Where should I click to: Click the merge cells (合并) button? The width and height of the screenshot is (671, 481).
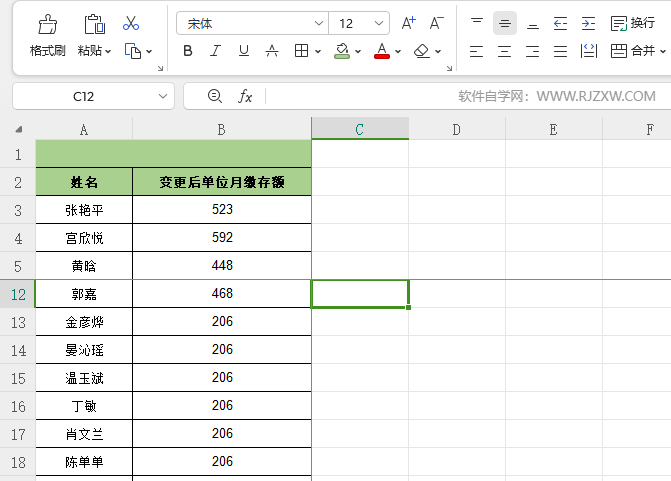[632, 51]
